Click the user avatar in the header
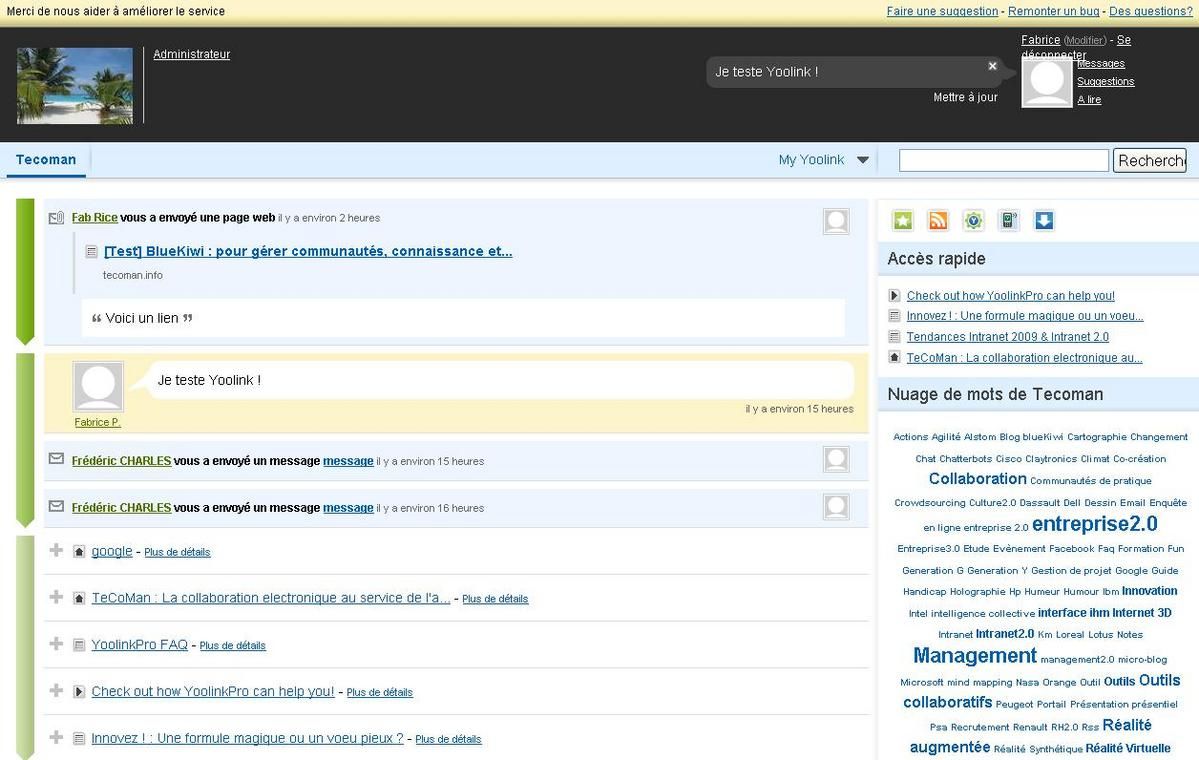The image size is (1199, 760). click(x=1047, y=83)
